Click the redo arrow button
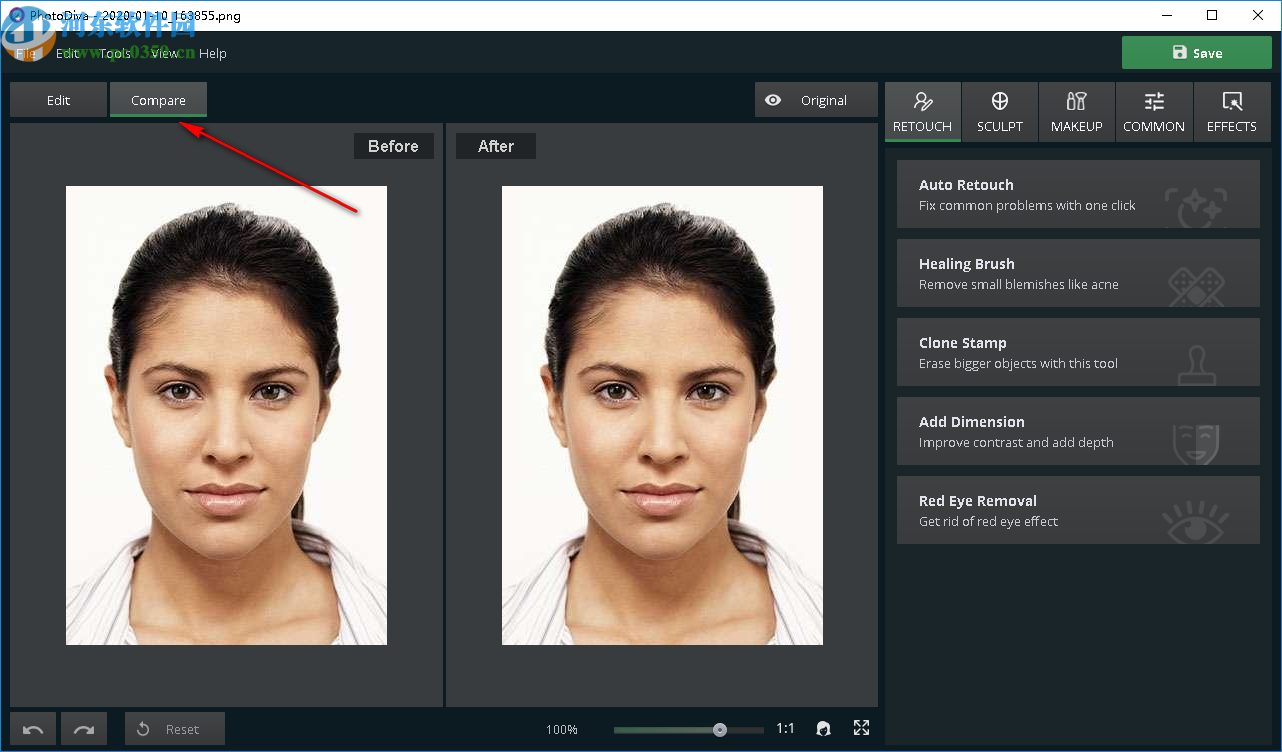 pyautogui.click(x=84, y=729)
